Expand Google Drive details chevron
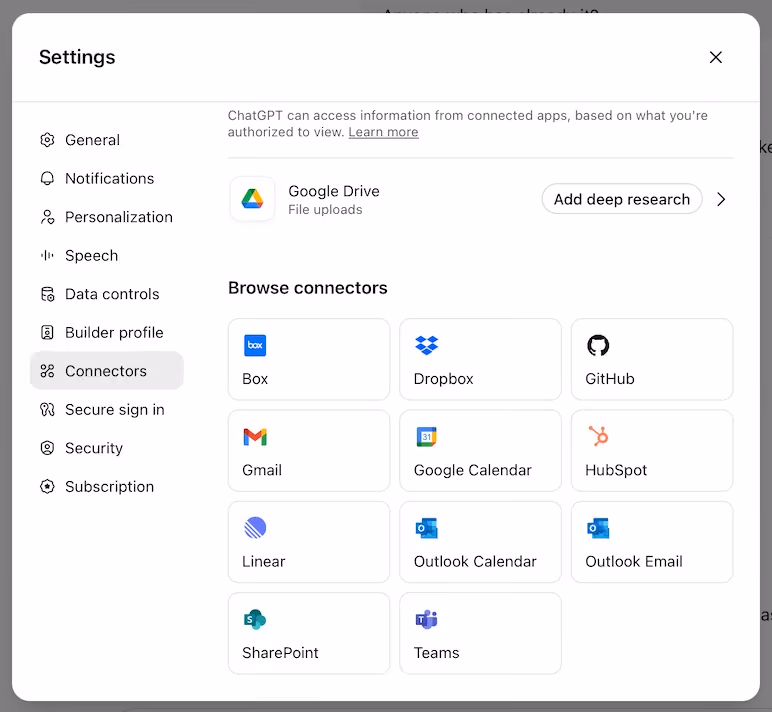 (721, 199)
